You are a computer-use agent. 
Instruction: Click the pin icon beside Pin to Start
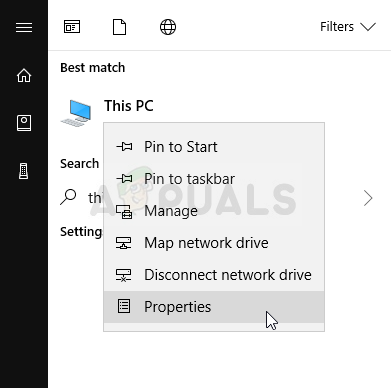(x=124, y=146)
